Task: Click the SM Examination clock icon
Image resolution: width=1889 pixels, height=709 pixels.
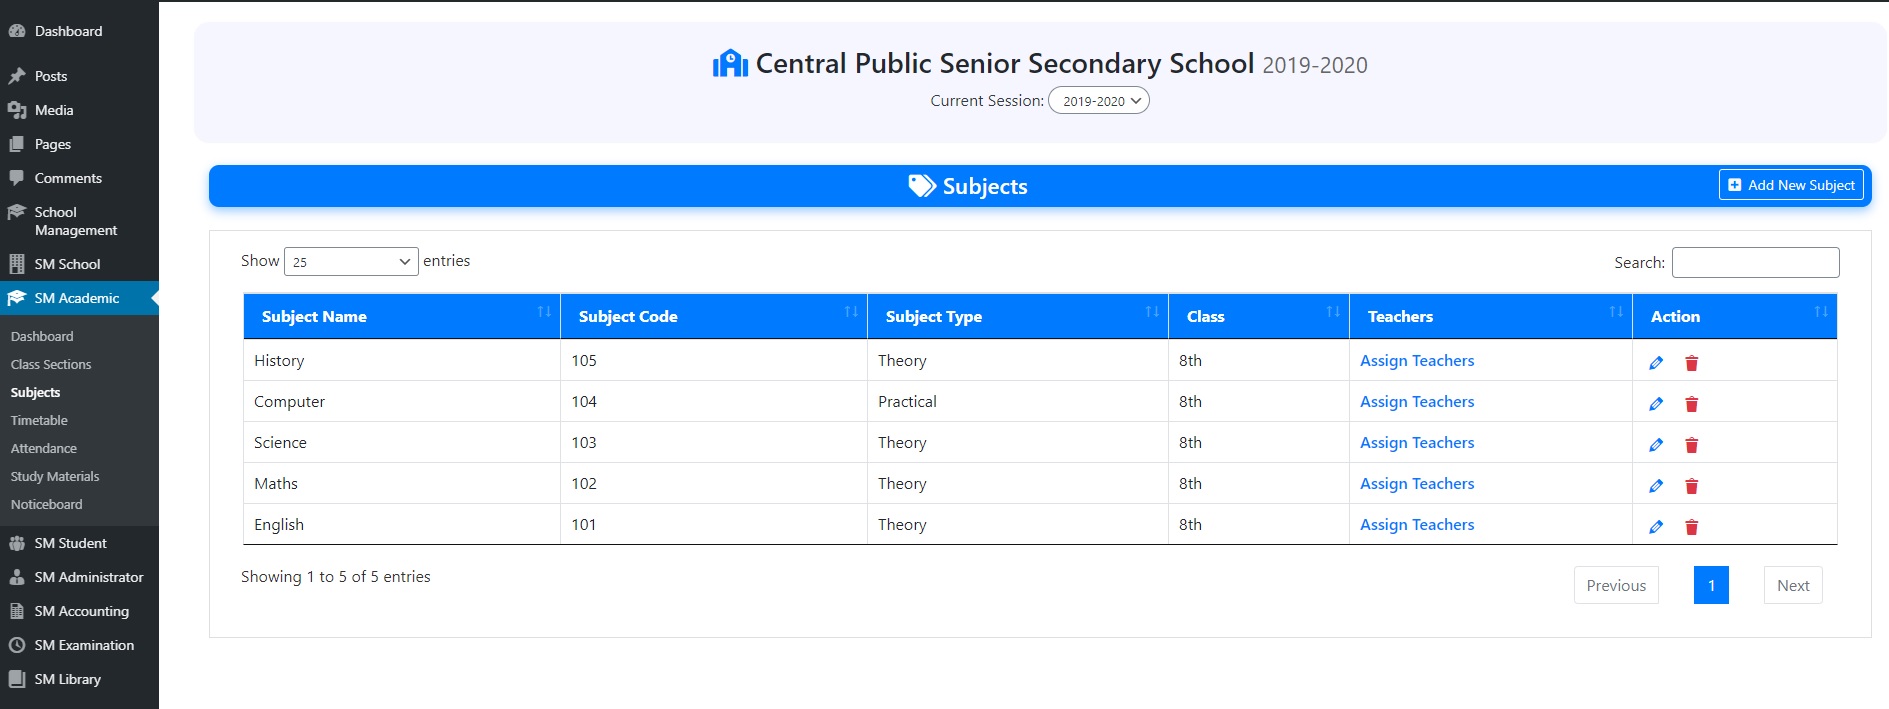Action: coord(17,645)
